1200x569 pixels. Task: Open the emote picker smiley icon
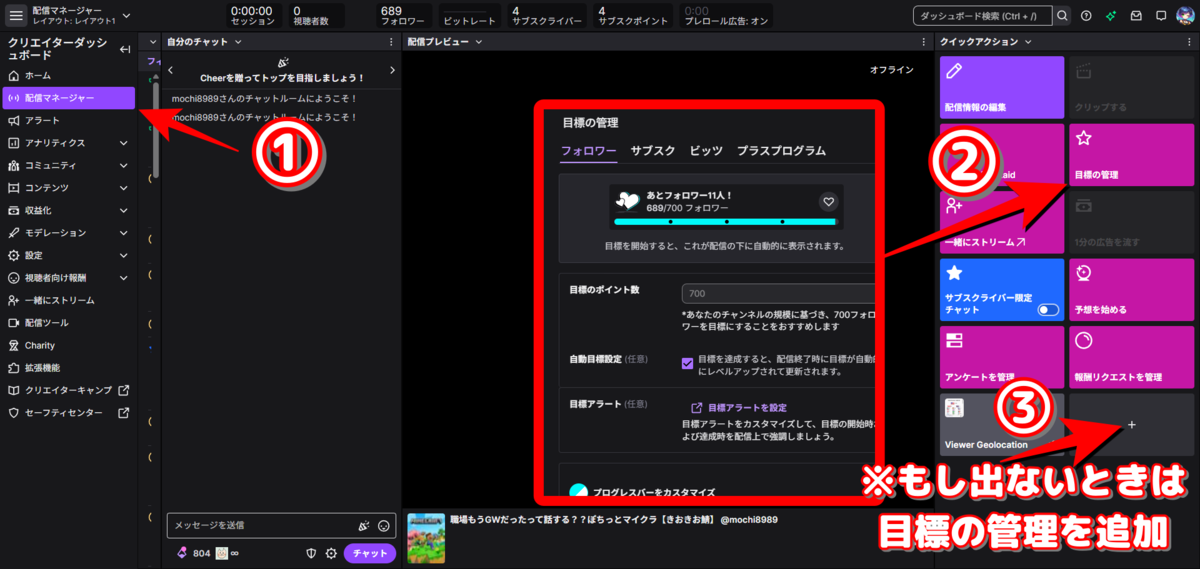[x=384, y=525]
